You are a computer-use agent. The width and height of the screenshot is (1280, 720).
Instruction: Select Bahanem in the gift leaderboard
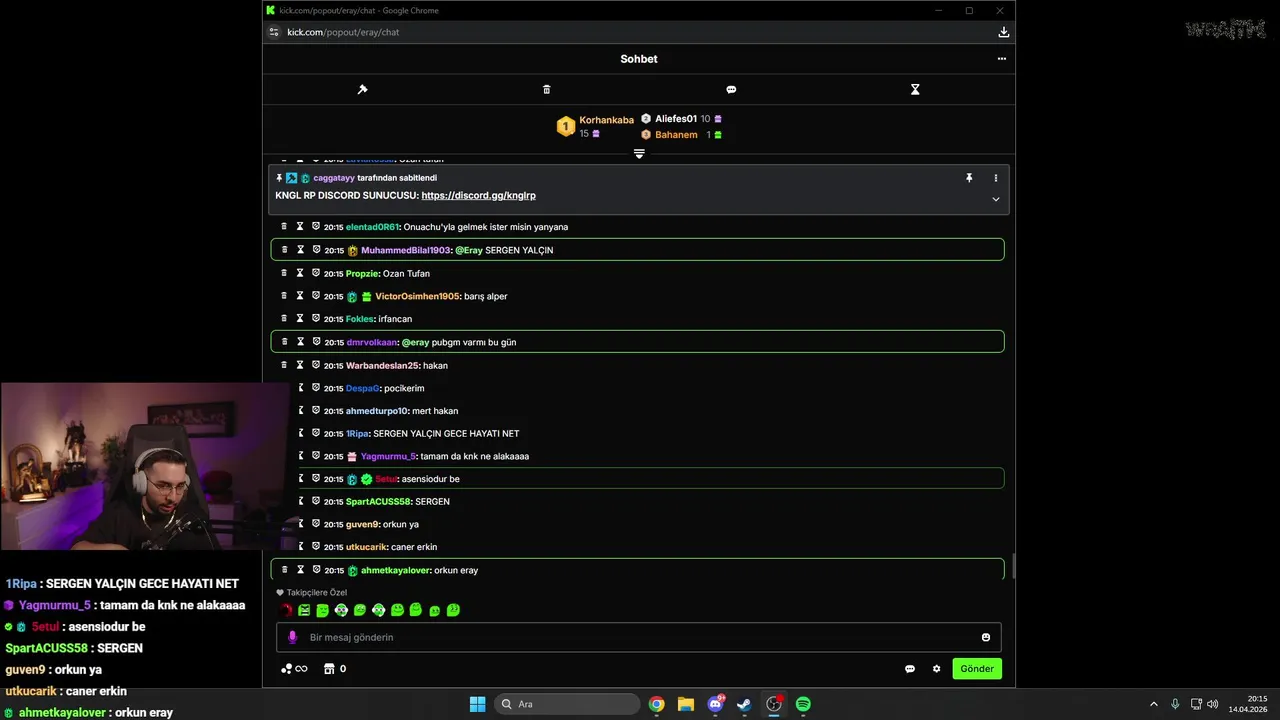[x=676, y=135]
